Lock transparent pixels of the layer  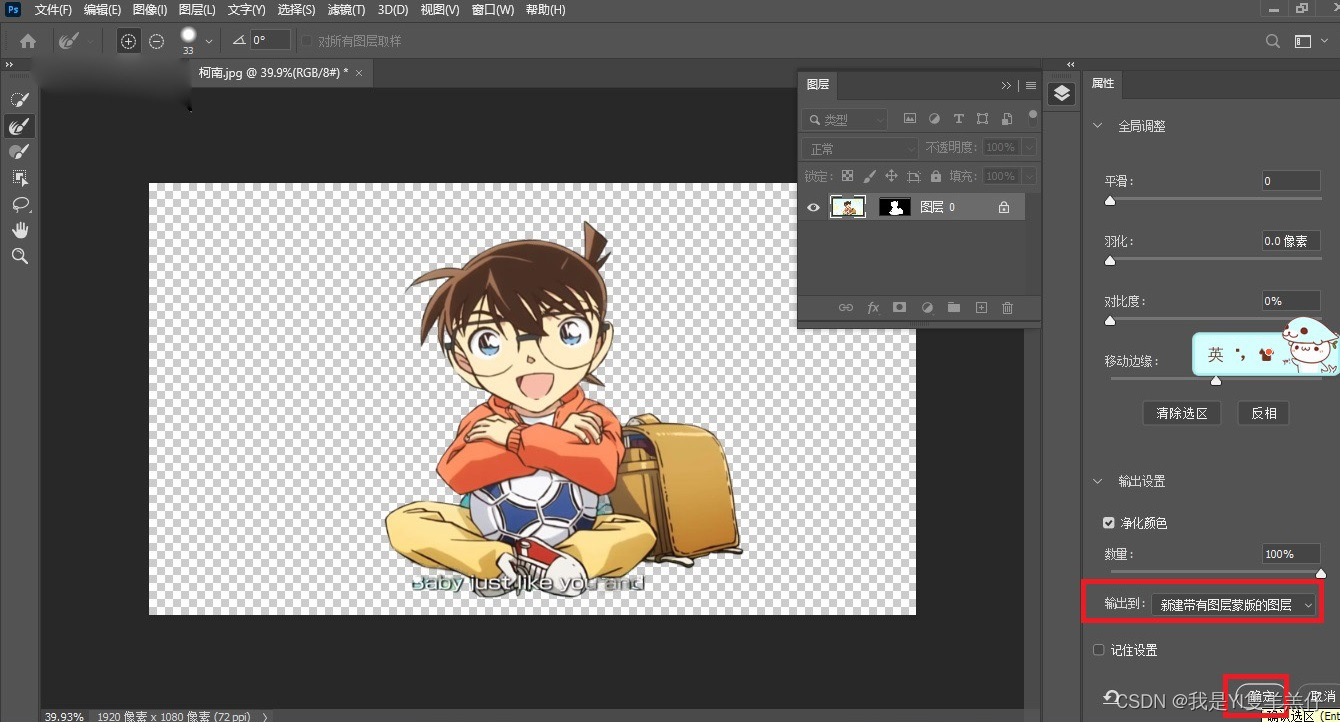click(847, 176)
